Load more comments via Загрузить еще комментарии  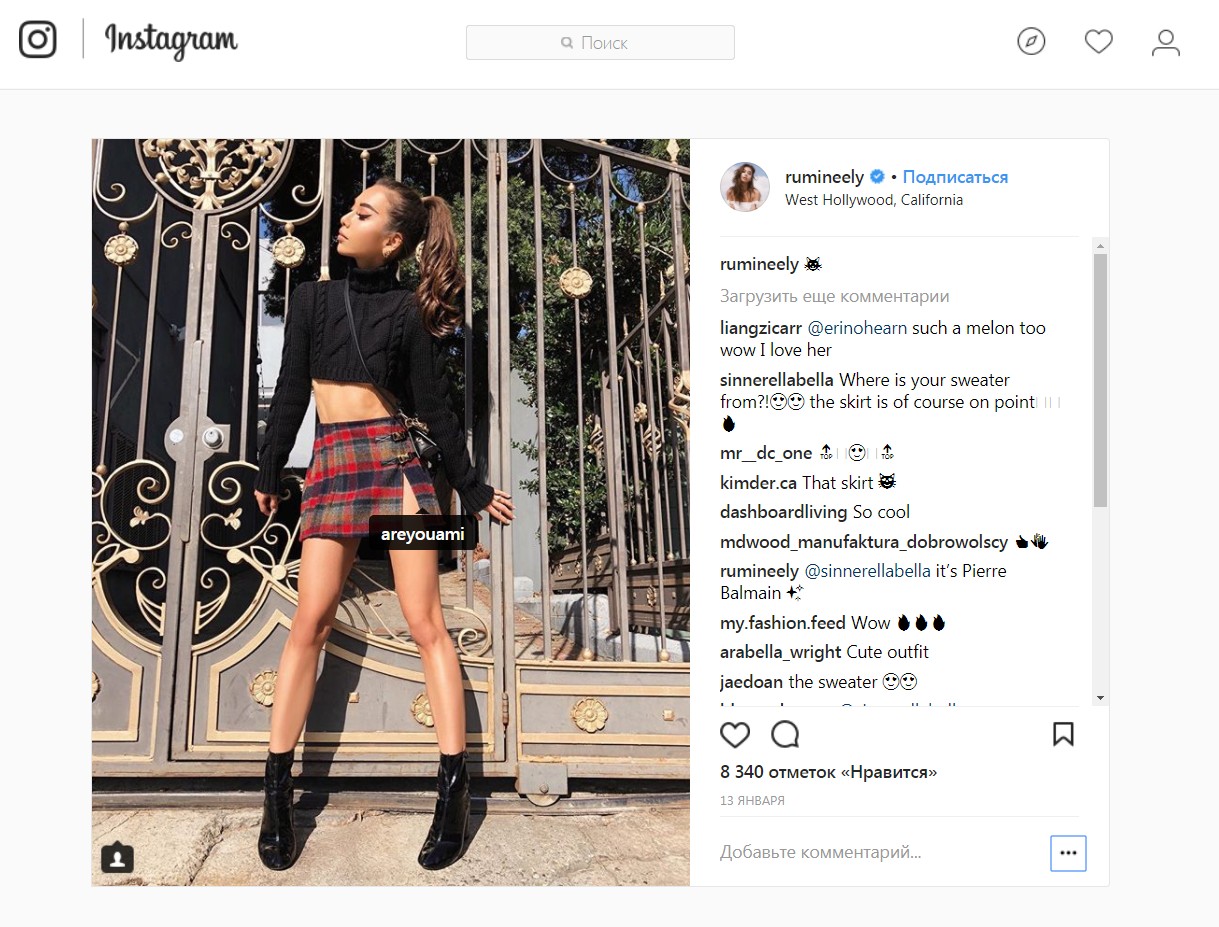click(835, 296)
